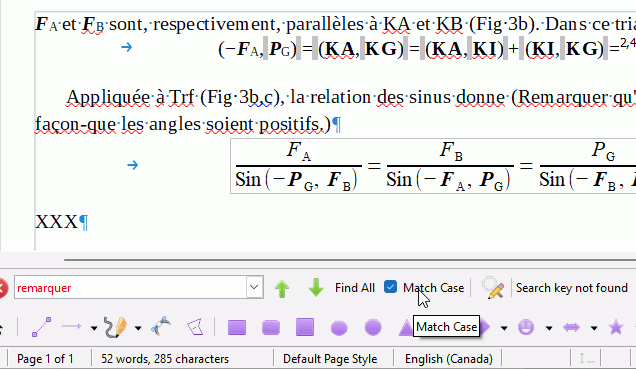
Task: Uncheck the Match Case checkbox
Action: (x=390, y=287)
